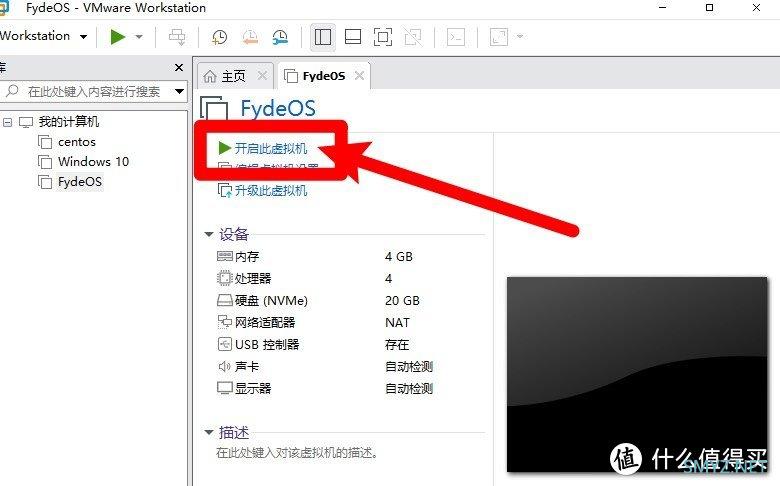Click the 20 GB disk value

402,301
